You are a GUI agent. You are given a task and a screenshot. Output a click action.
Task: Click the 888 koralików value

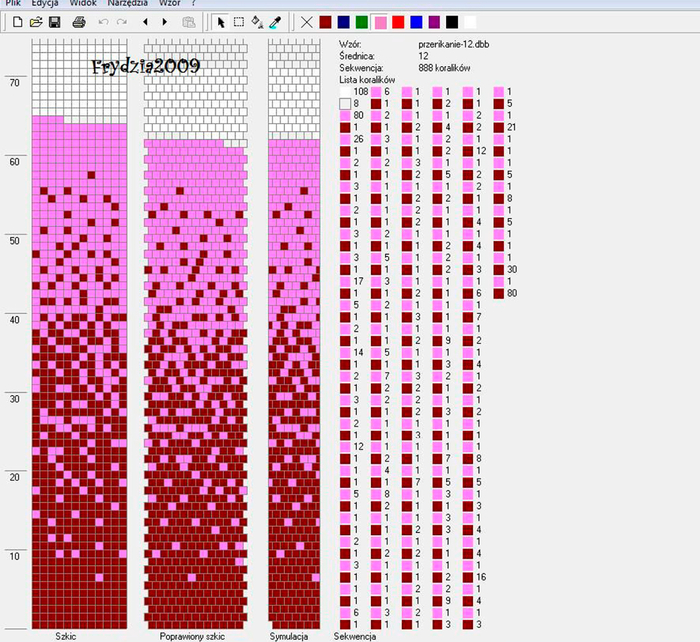[x=444, y=68]
